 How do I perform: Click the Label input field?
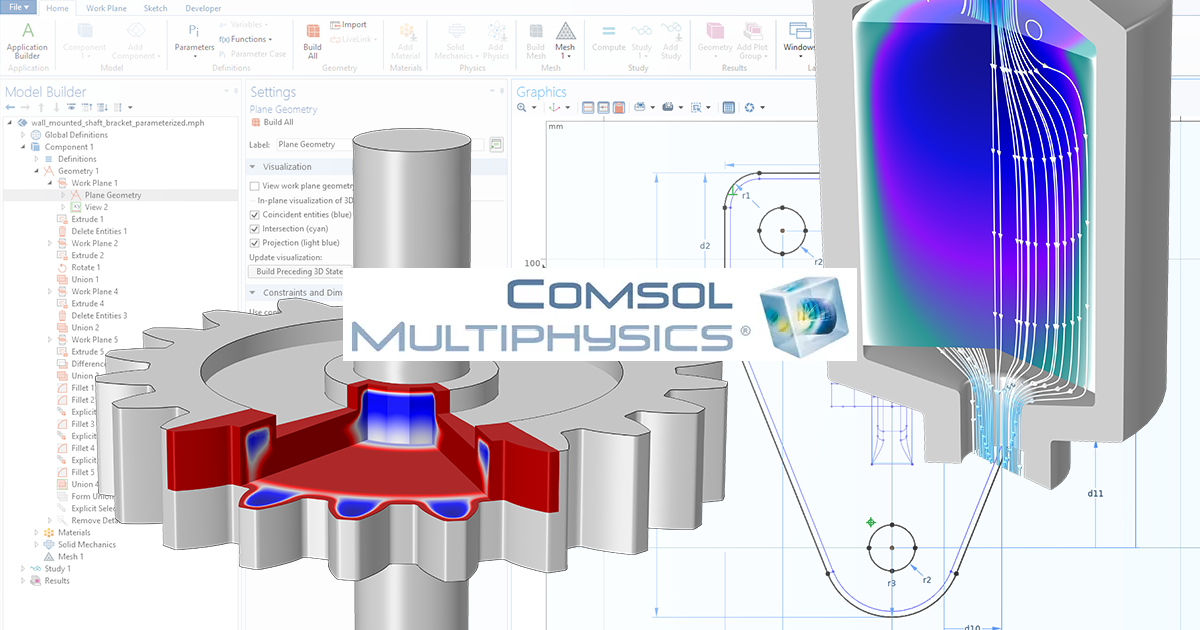[x=380, y=144]
